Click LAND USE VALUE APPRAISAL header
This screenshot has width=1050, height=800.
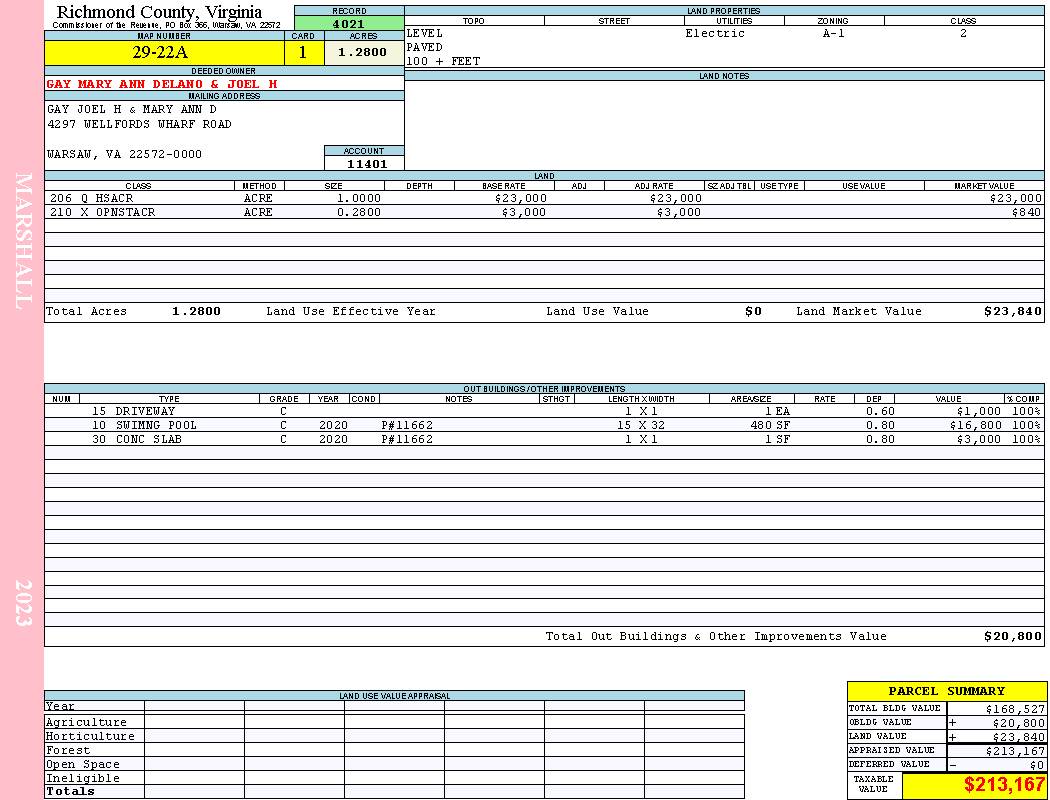[x=394, y=696]
